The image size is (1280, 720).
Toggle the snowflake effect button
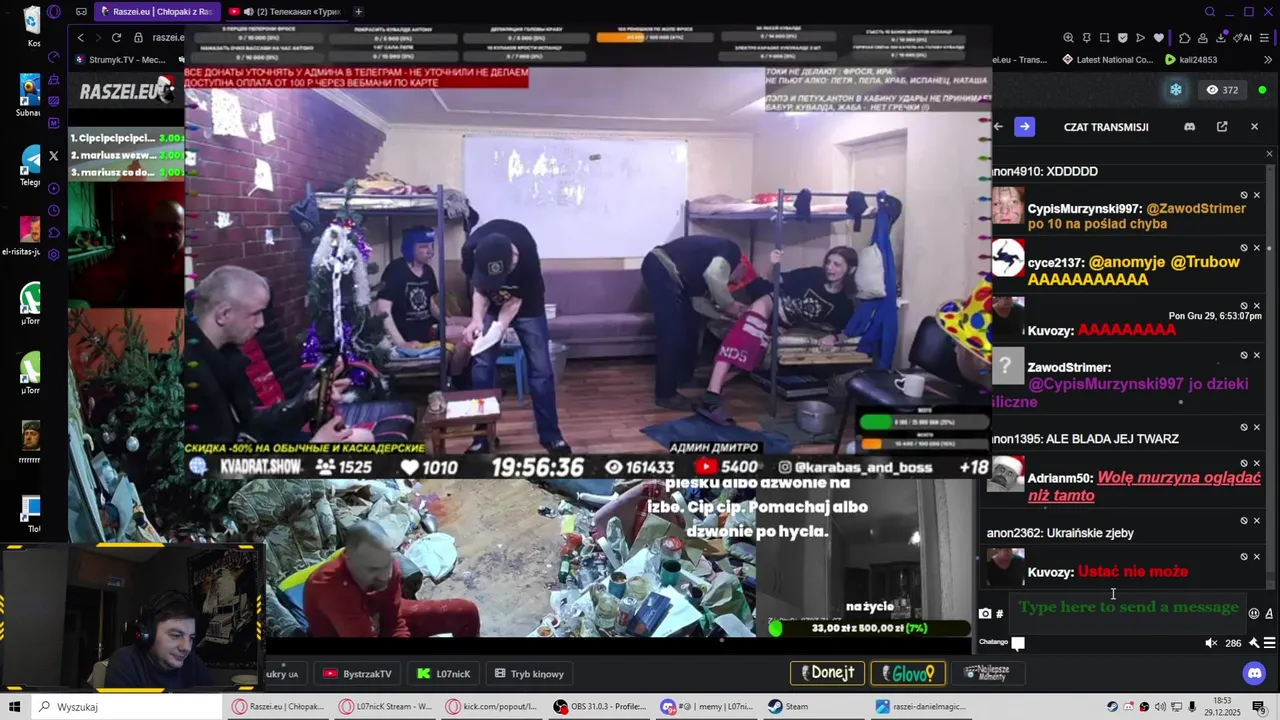(x=1176, y=90)
